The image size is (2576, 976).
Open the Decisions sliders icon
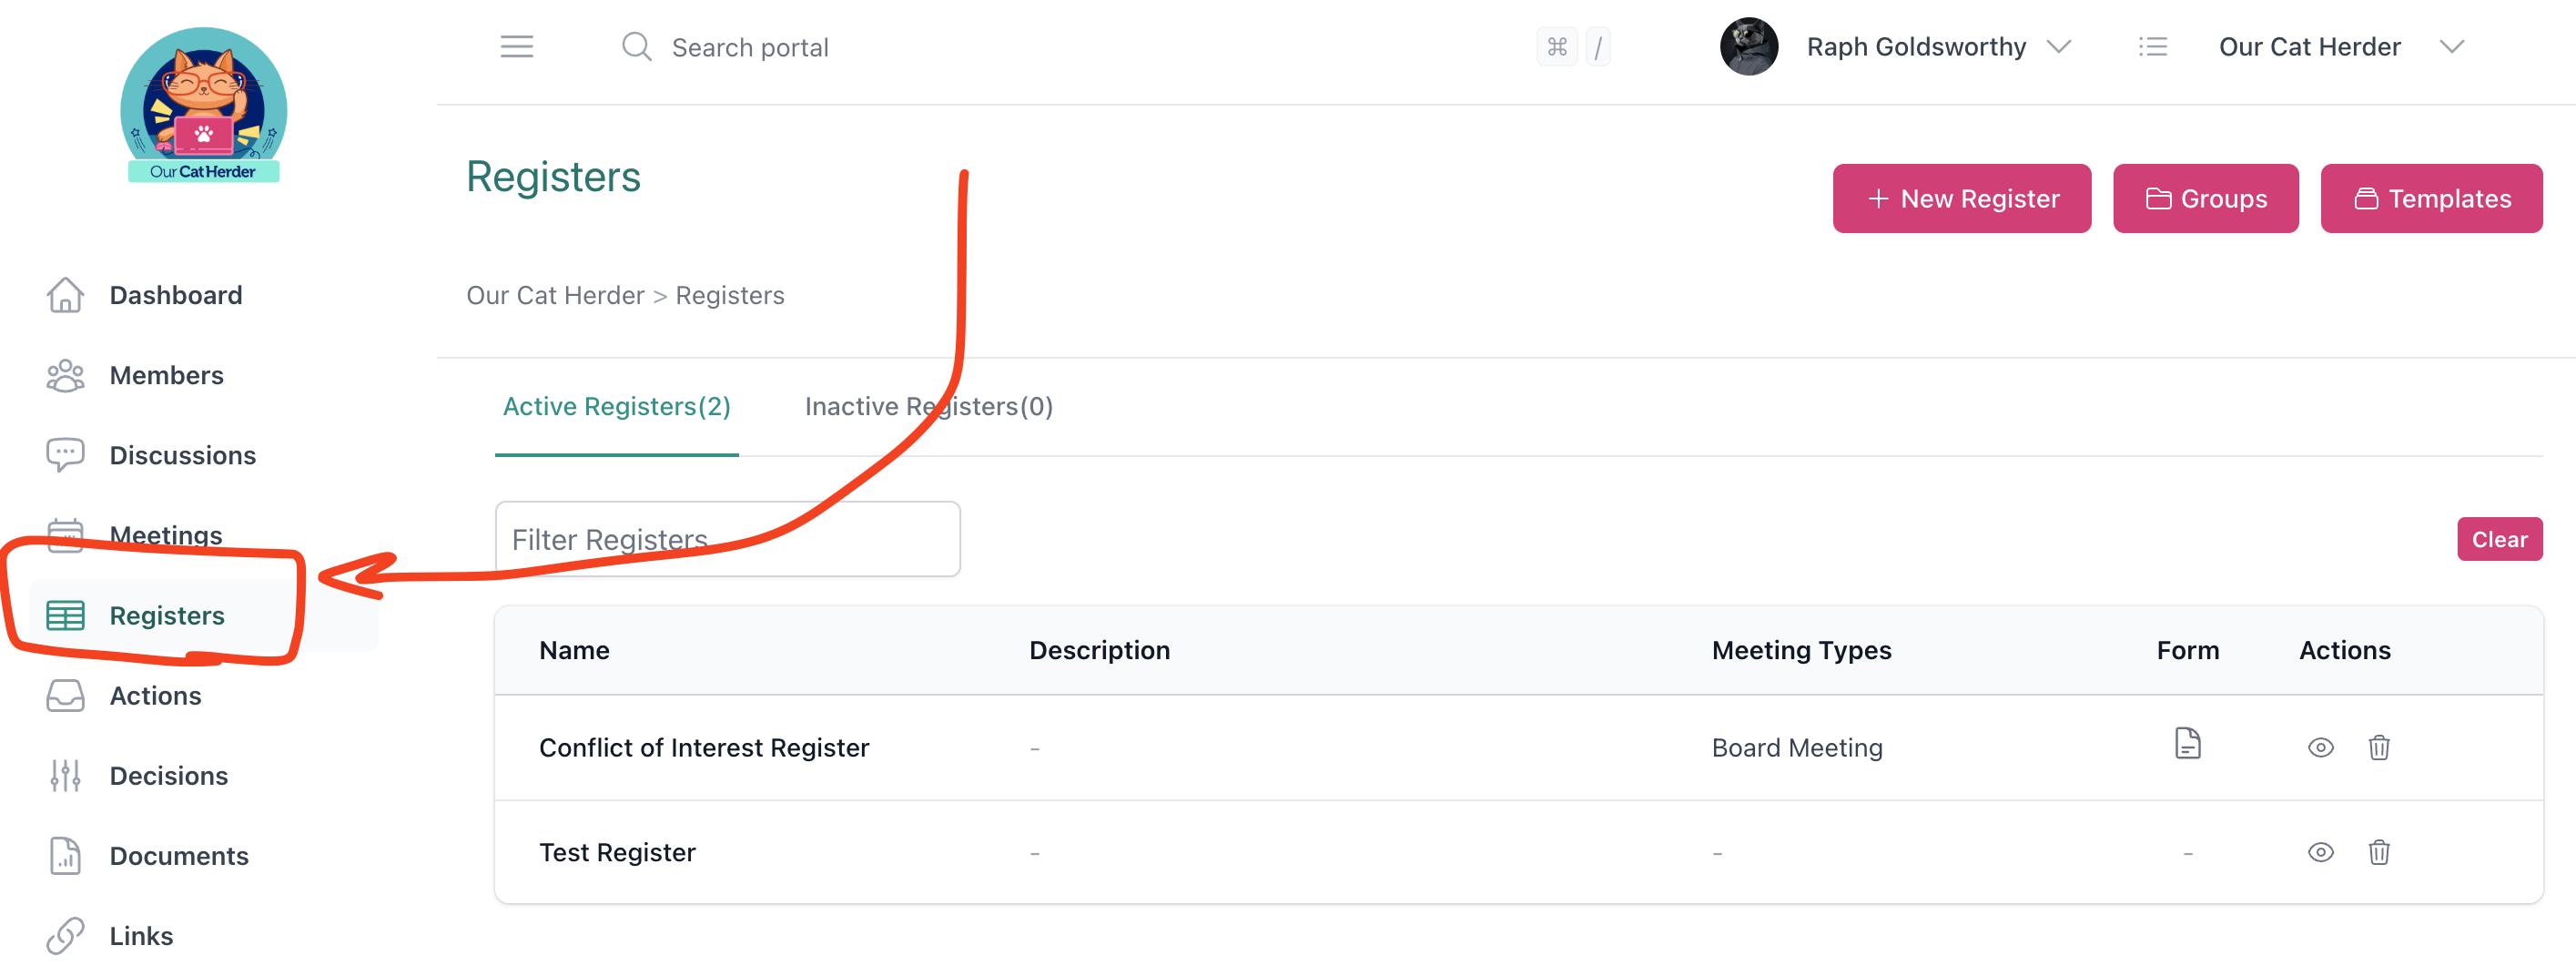(x=65, y=775)
